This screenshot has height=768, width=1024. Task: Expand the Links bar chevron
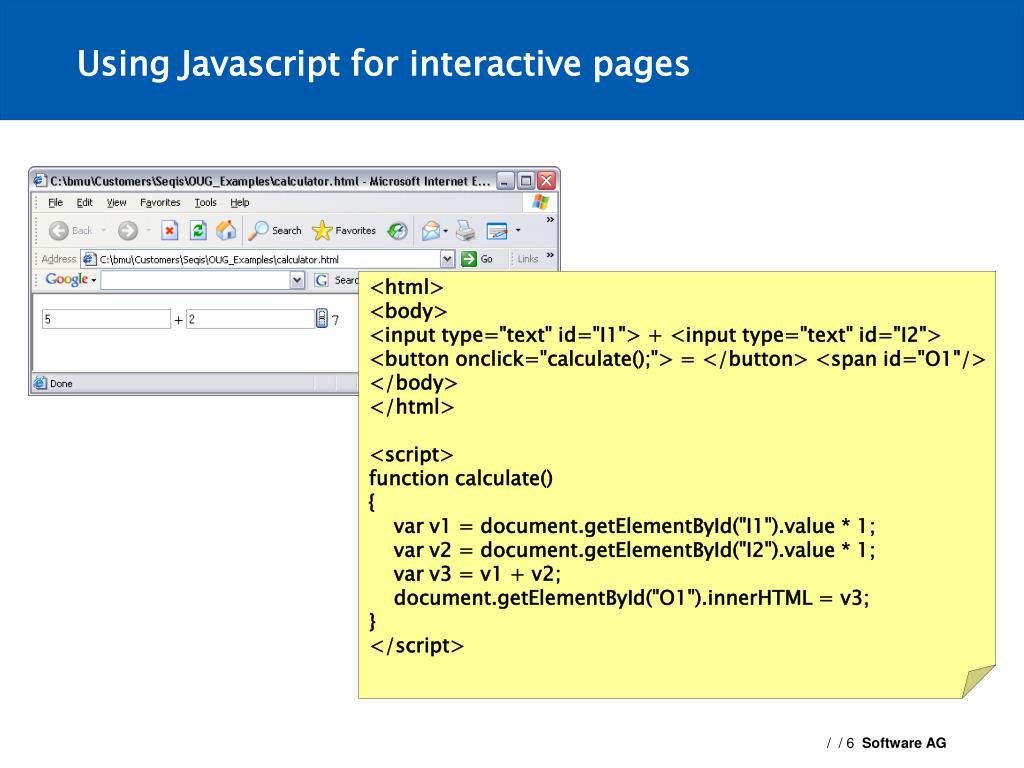[x=550, y=255]
